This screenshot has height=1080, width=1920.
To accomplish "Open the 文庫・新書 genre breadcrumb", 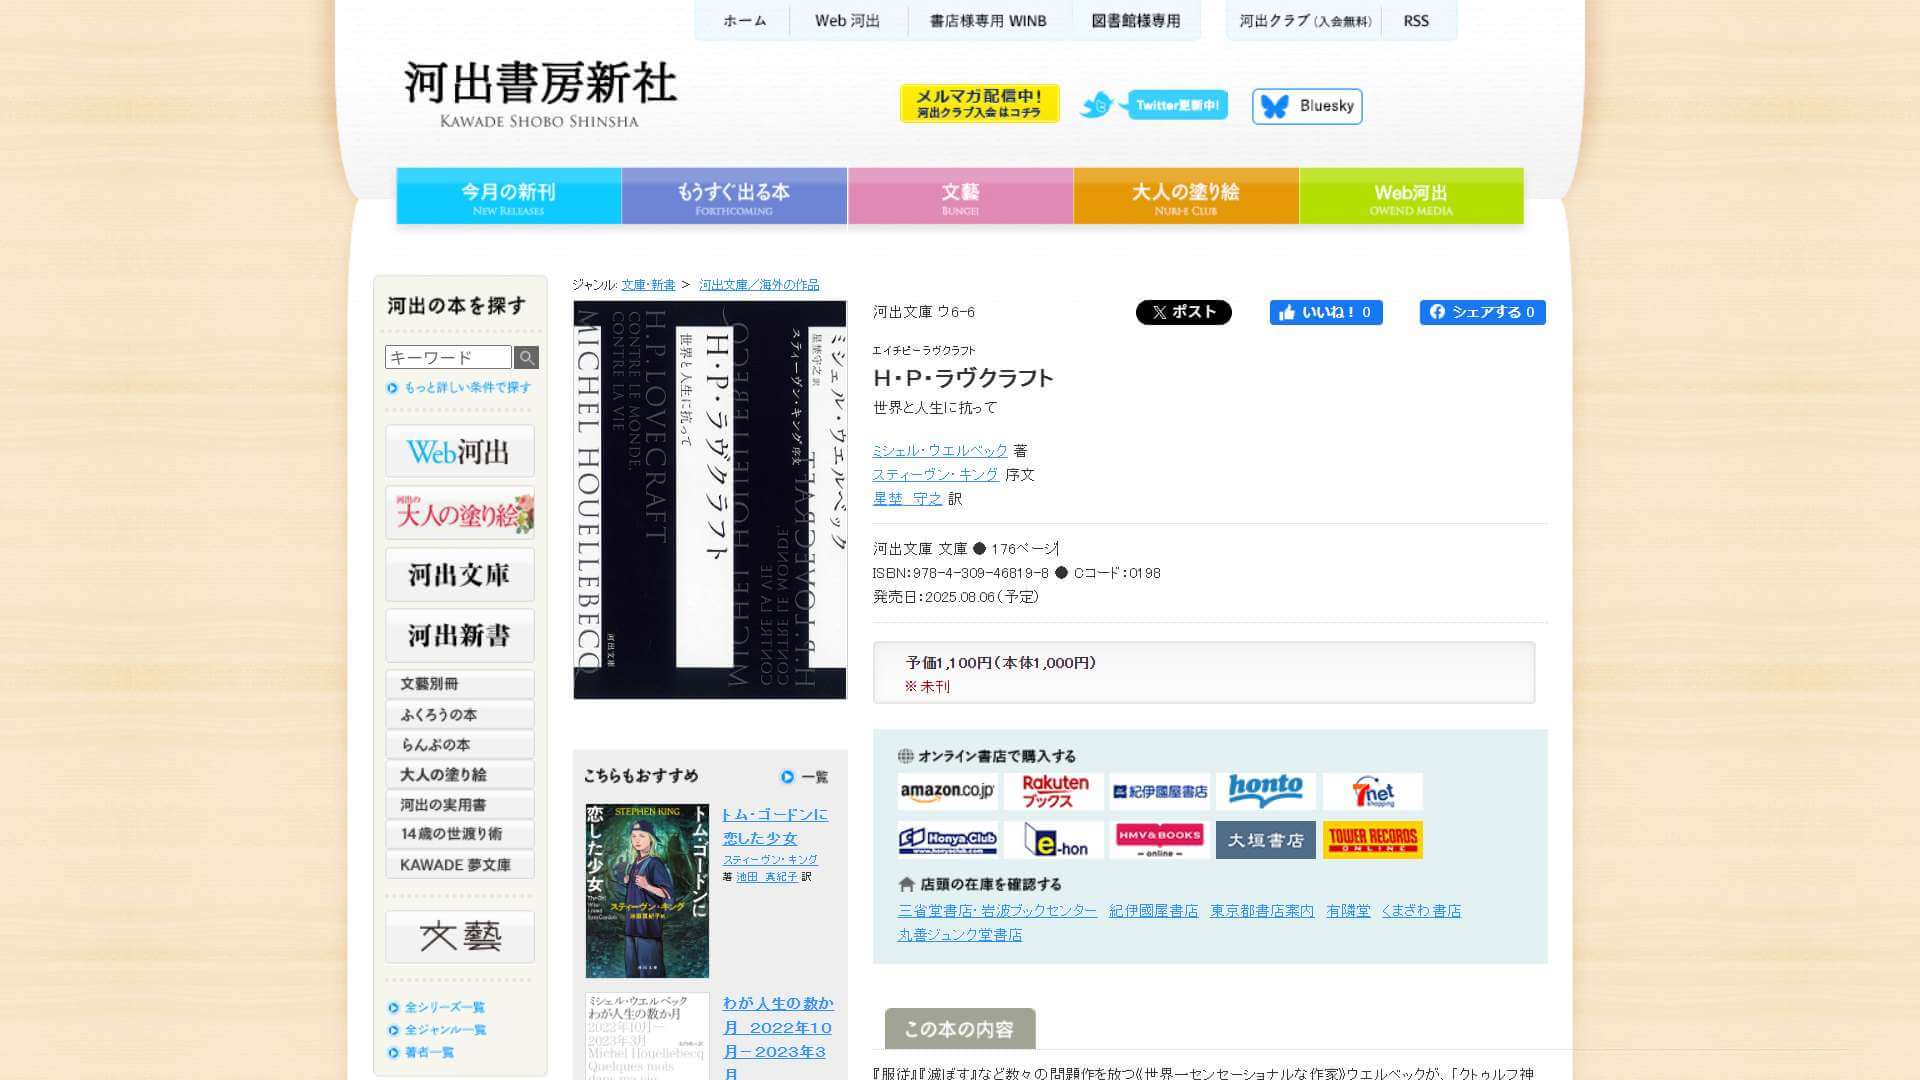I will coord(648,285).
